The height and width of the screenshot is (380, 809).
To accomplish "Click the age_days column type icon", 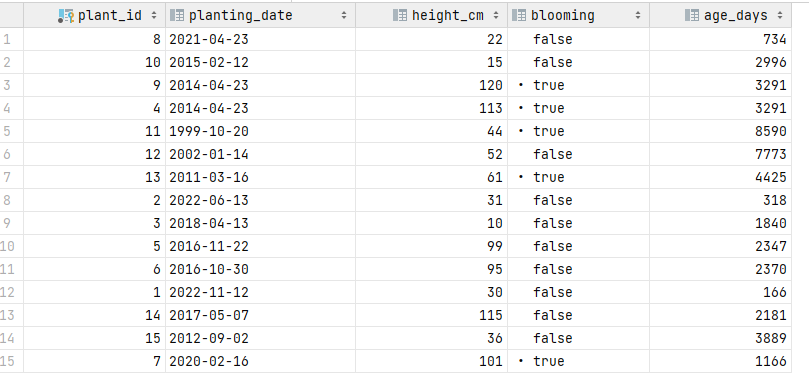I will pyautogui.click(x=692, y=15).
